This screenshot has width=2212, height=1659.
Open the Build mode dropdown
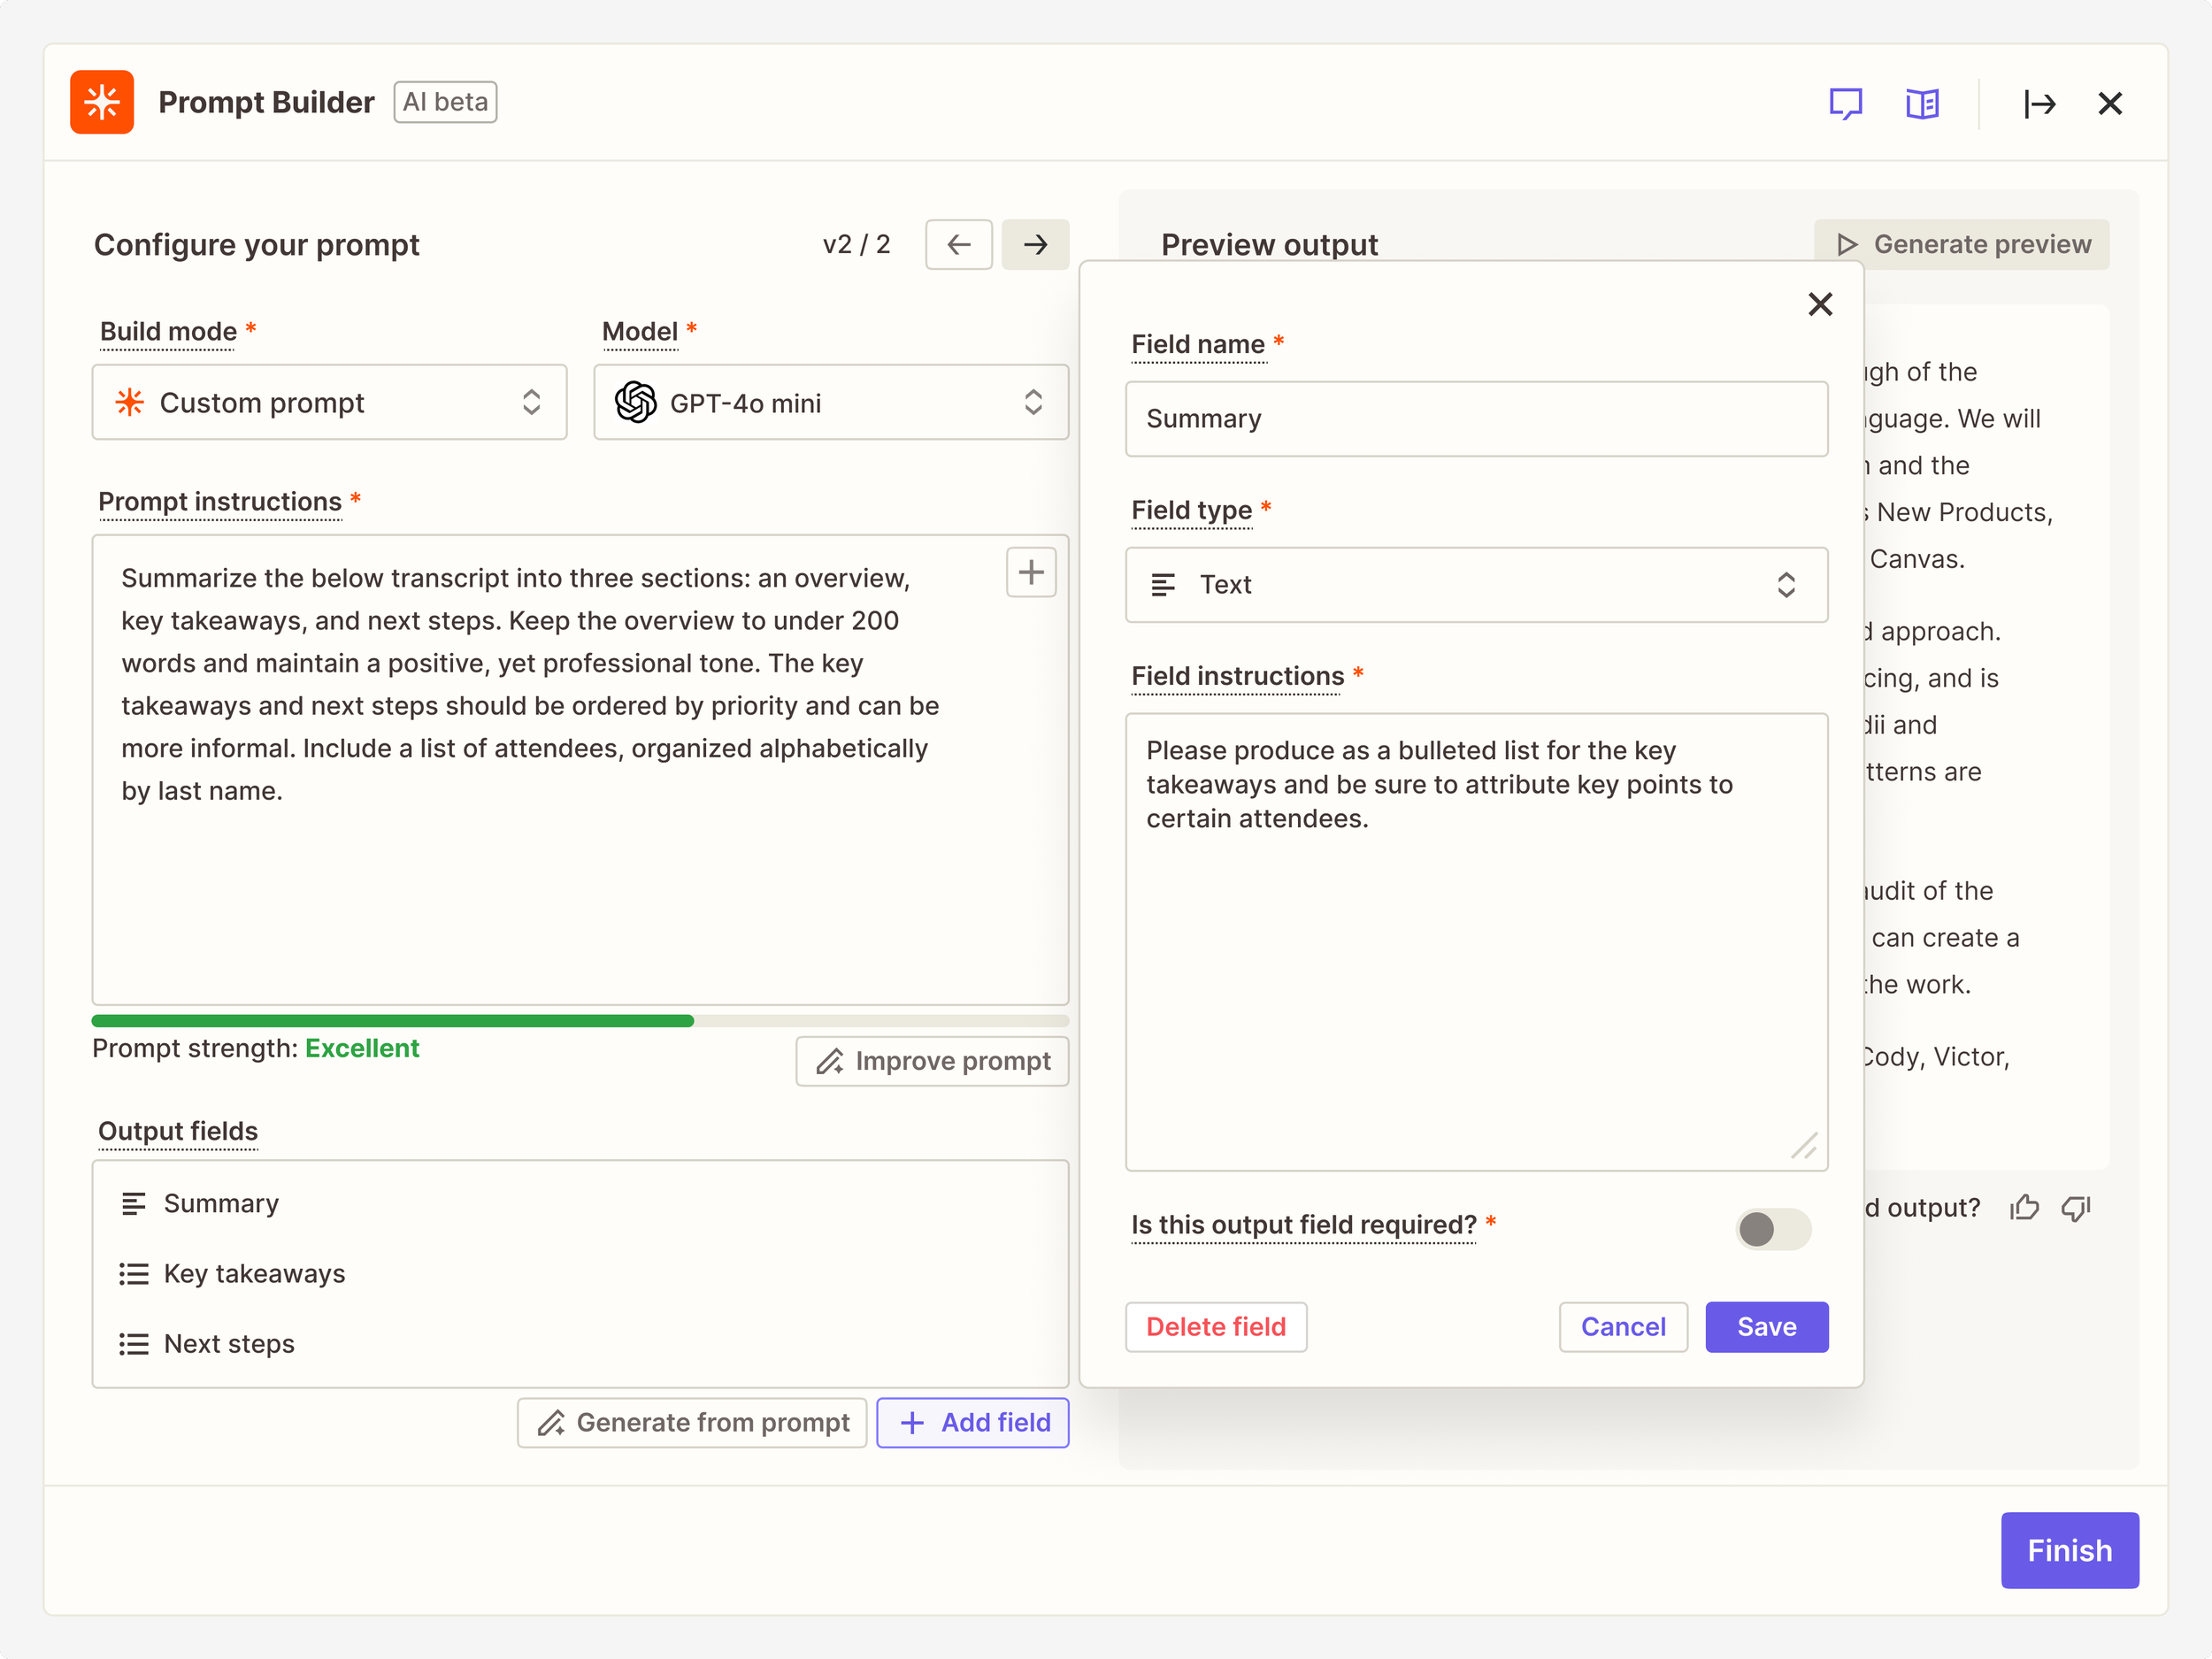pos(329,403)
